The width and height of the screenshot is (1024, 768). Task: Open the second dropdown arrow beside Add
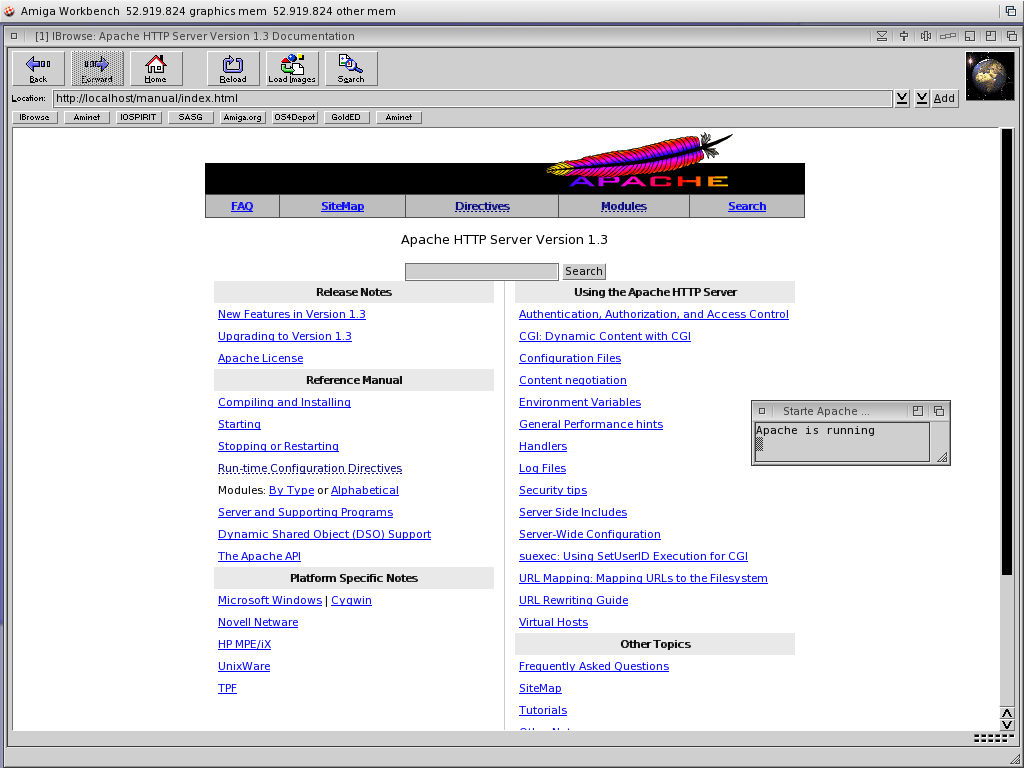922,98
